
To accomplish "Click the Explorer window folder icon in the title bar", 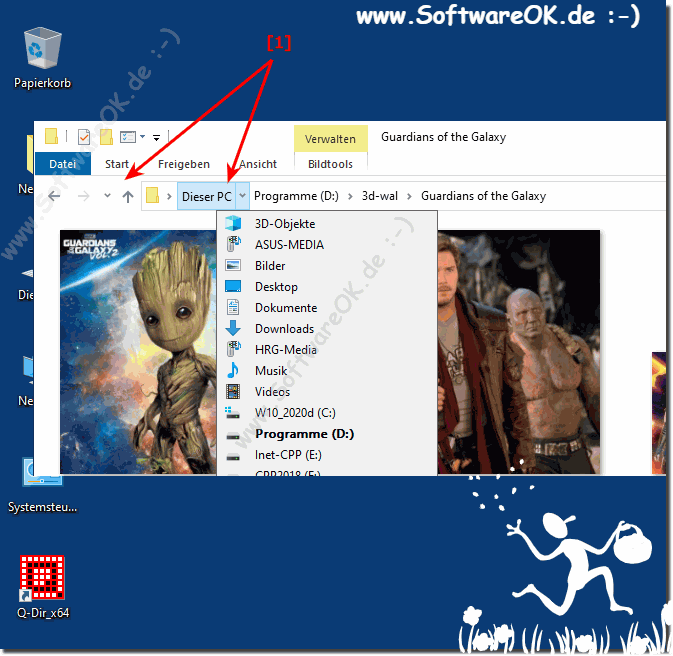I will click(52, 136).
